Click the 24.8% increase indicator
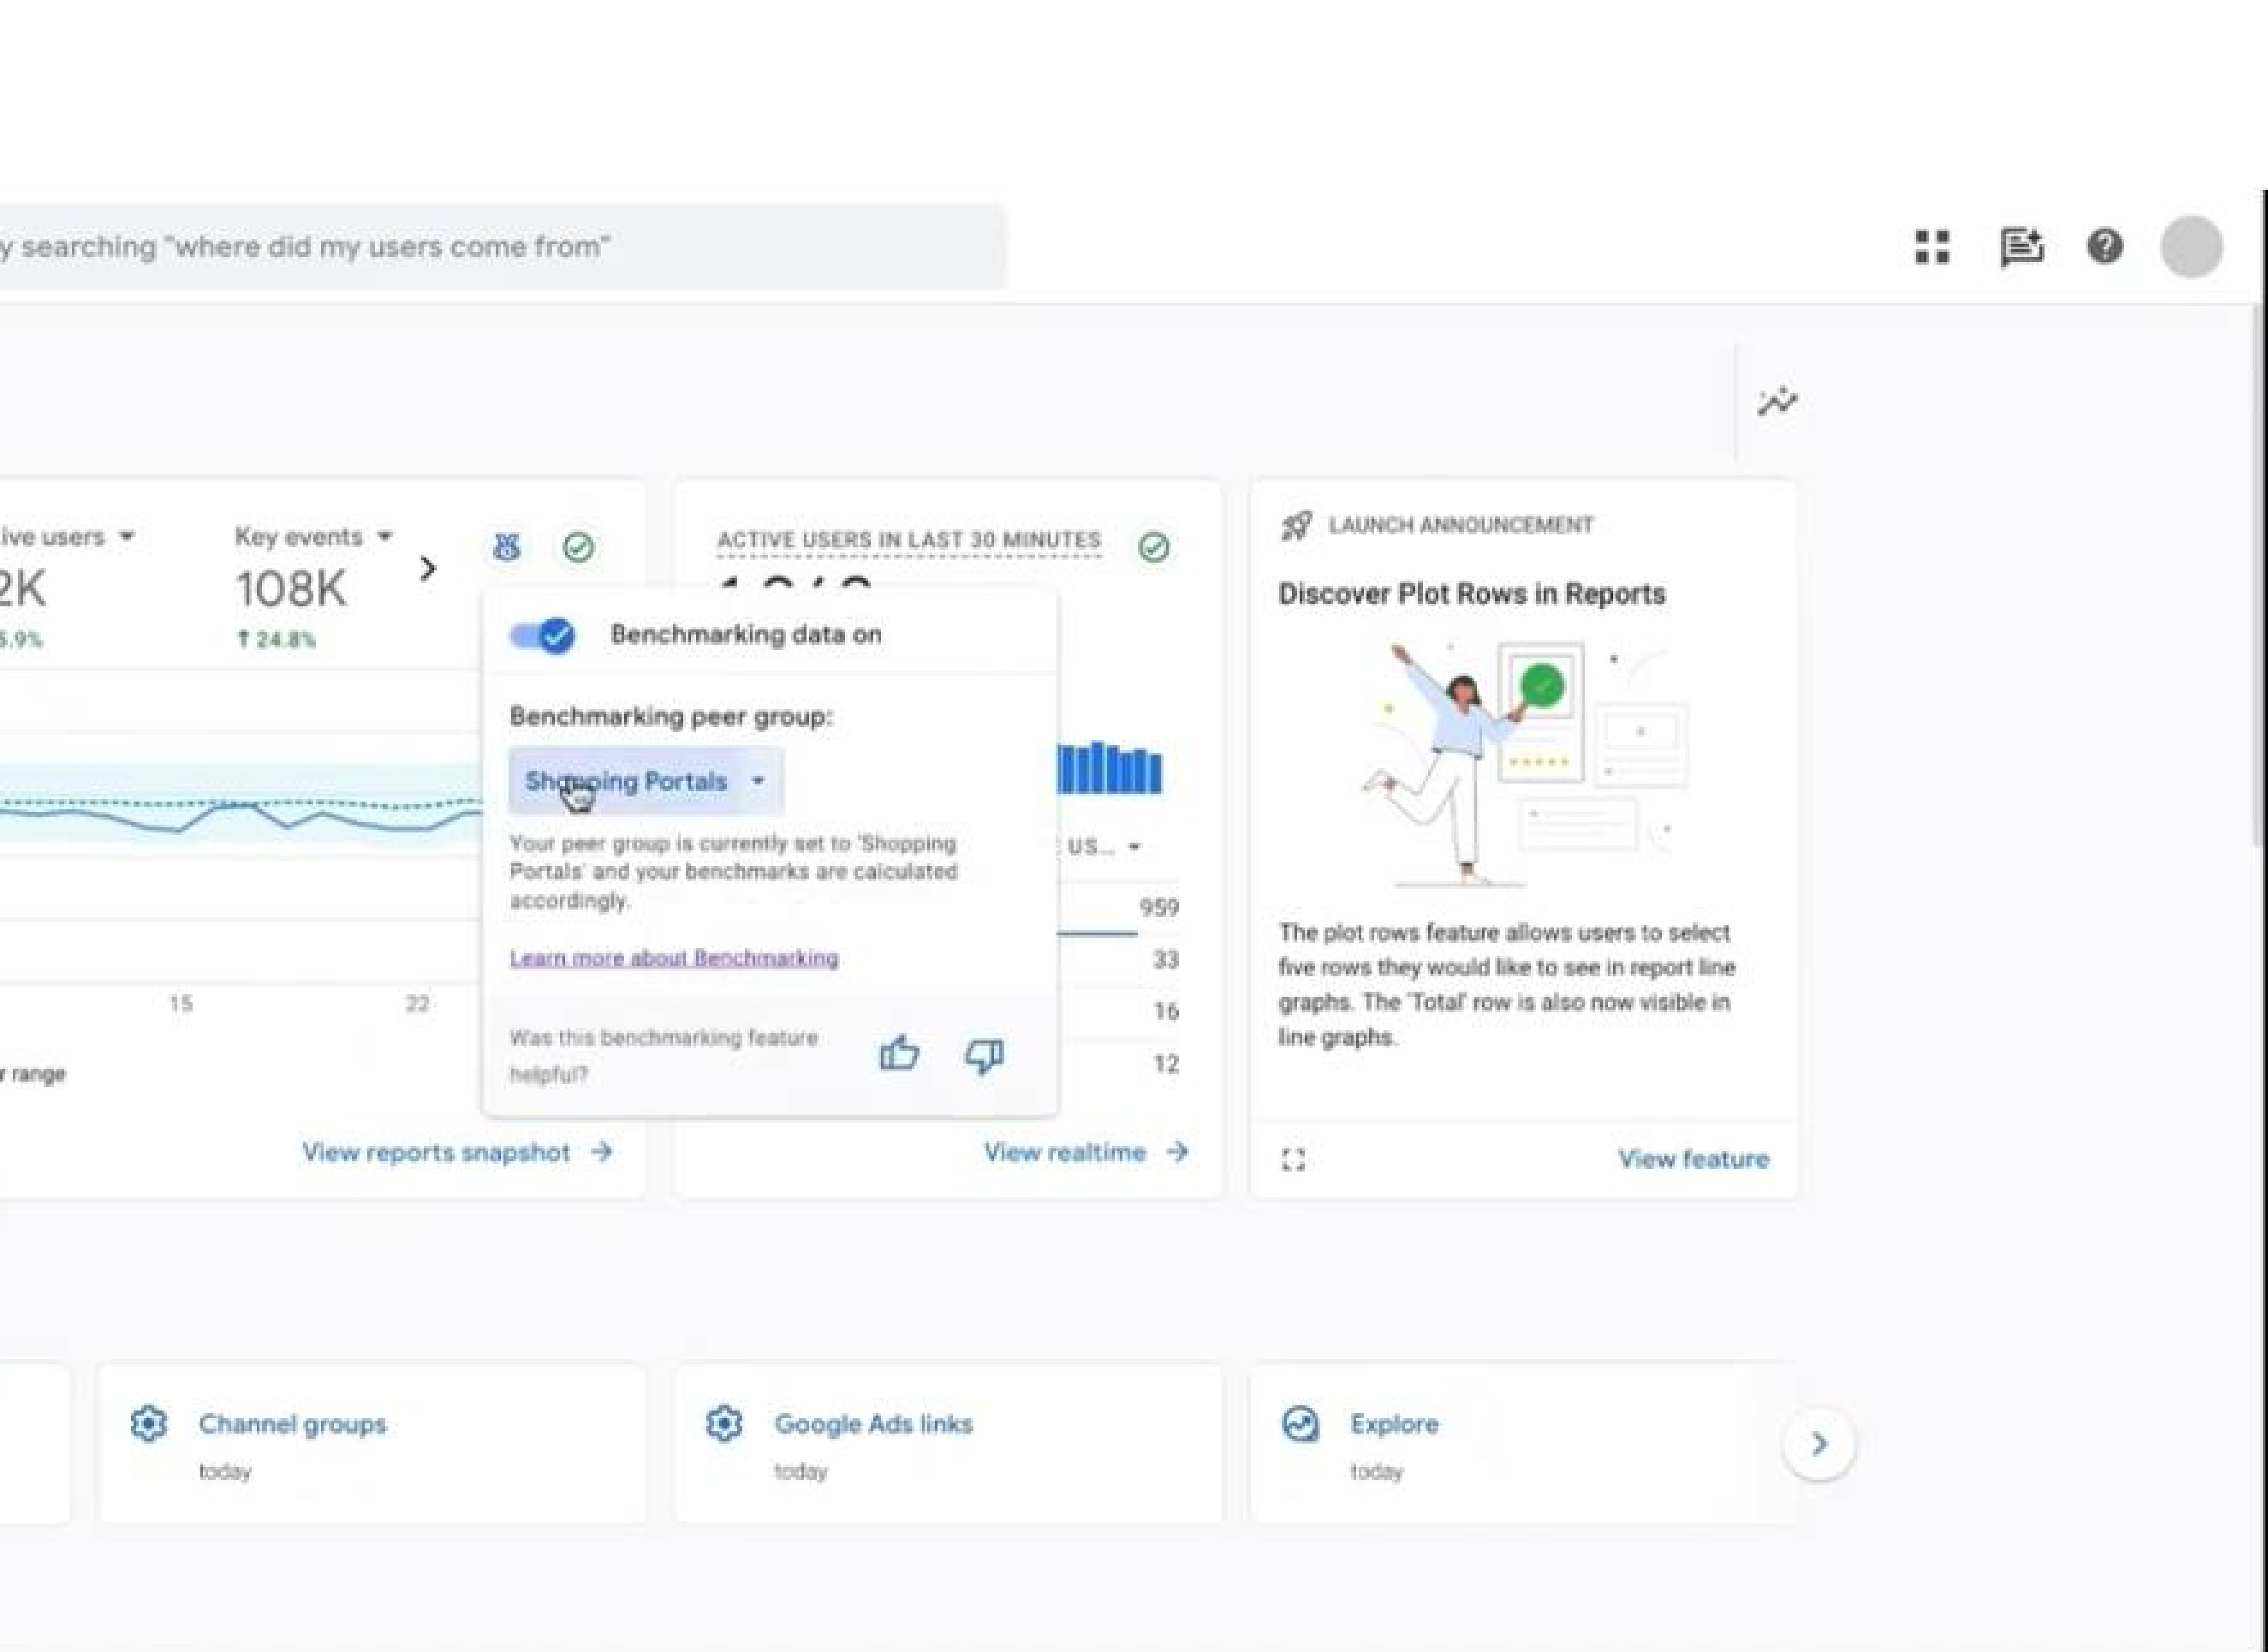Image resolution: width=2268 pixels, height=1652 pixels. tap(276, 640)
